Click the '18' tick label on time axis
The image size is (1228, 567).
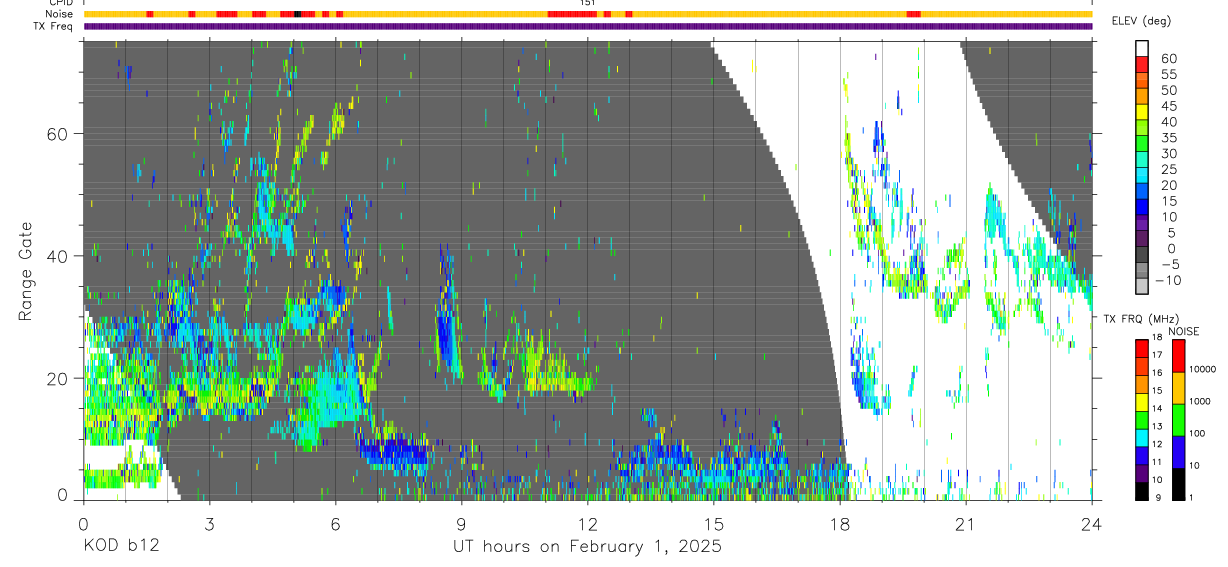click(x=840, y=524)
